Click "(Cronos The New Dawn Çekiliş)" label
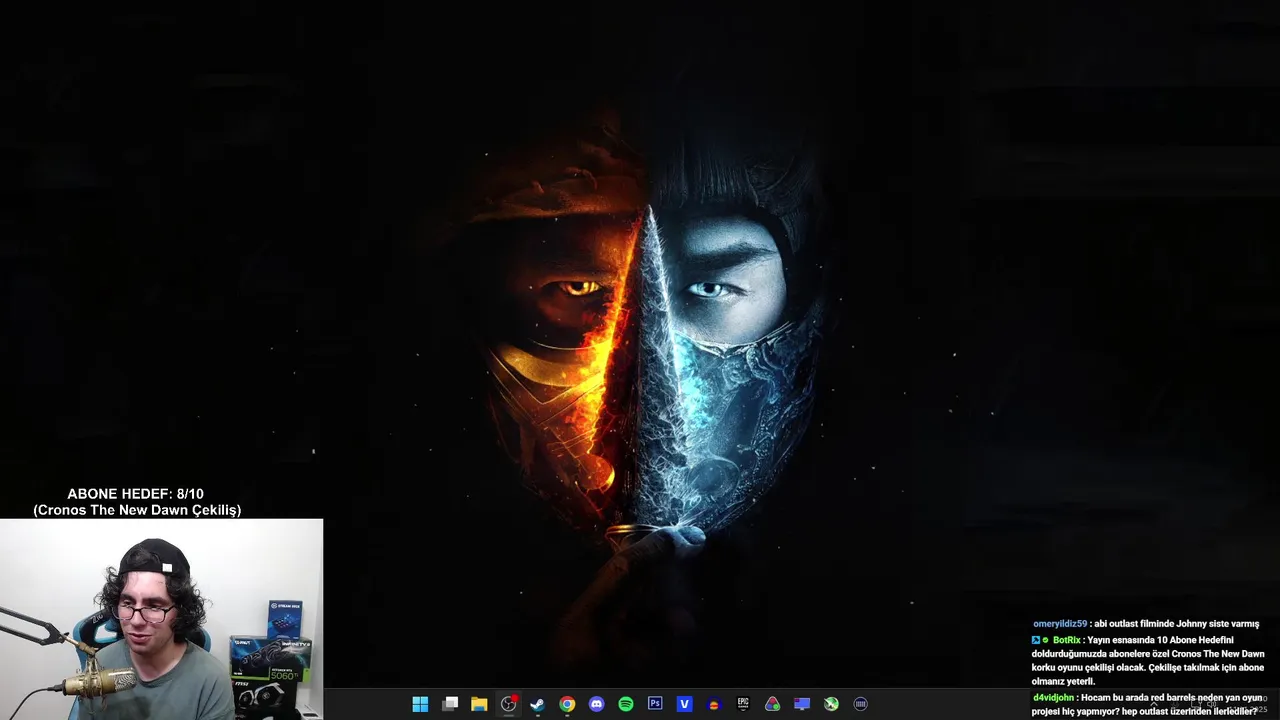 coord(137,510)
